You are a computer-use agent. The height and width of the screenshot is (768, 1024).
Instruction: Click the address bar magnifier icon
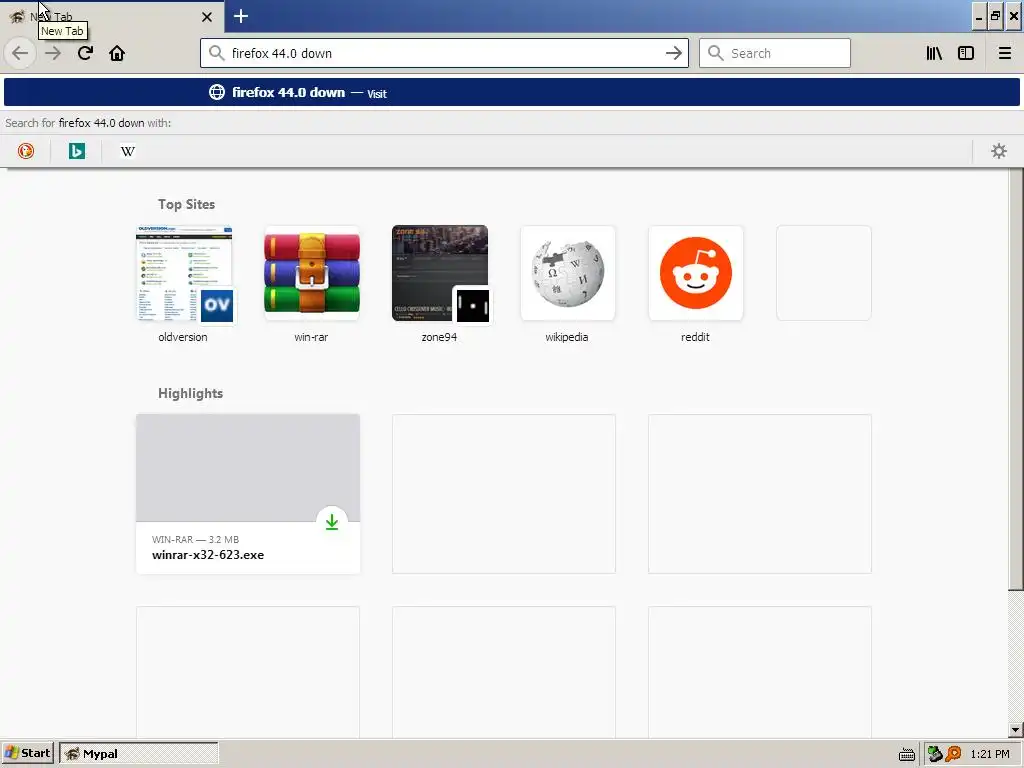216,53
